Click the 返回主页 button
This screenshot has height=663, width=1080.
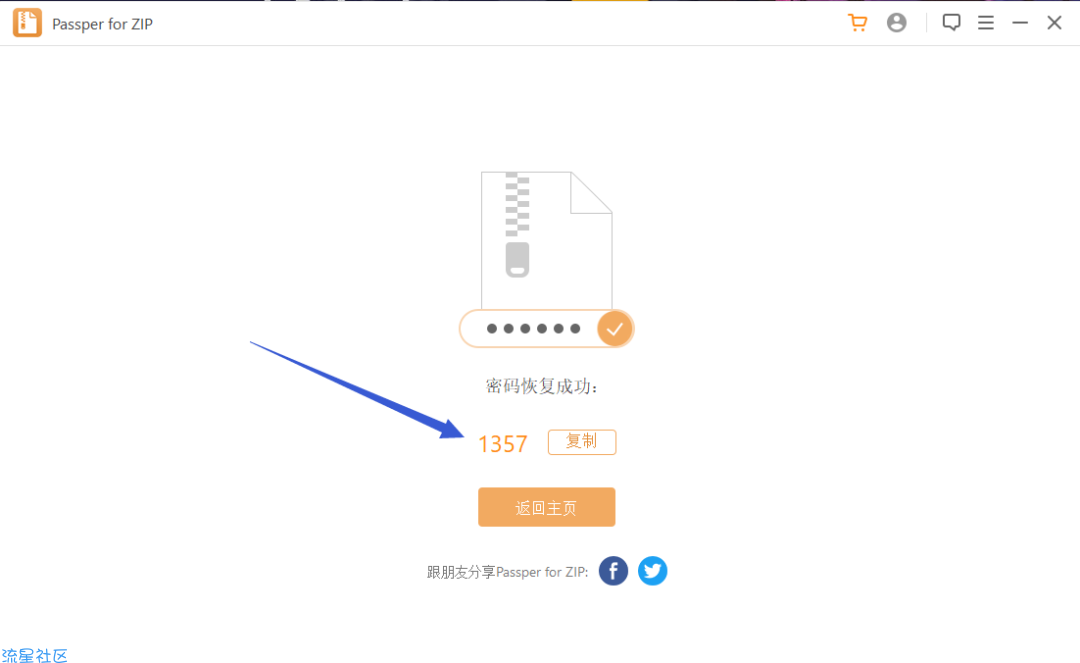pos(546,507)
